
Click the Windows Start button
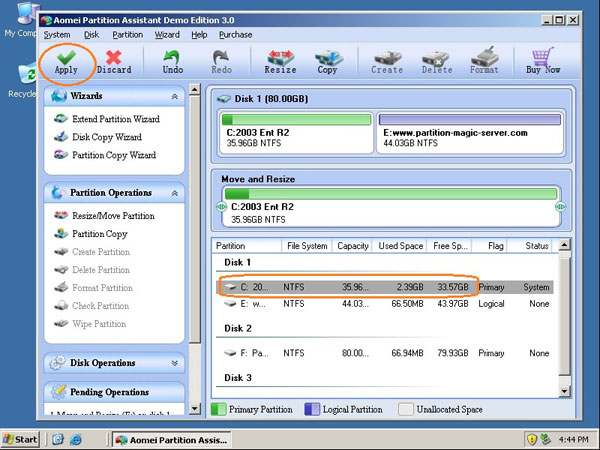tap(21, 439)
